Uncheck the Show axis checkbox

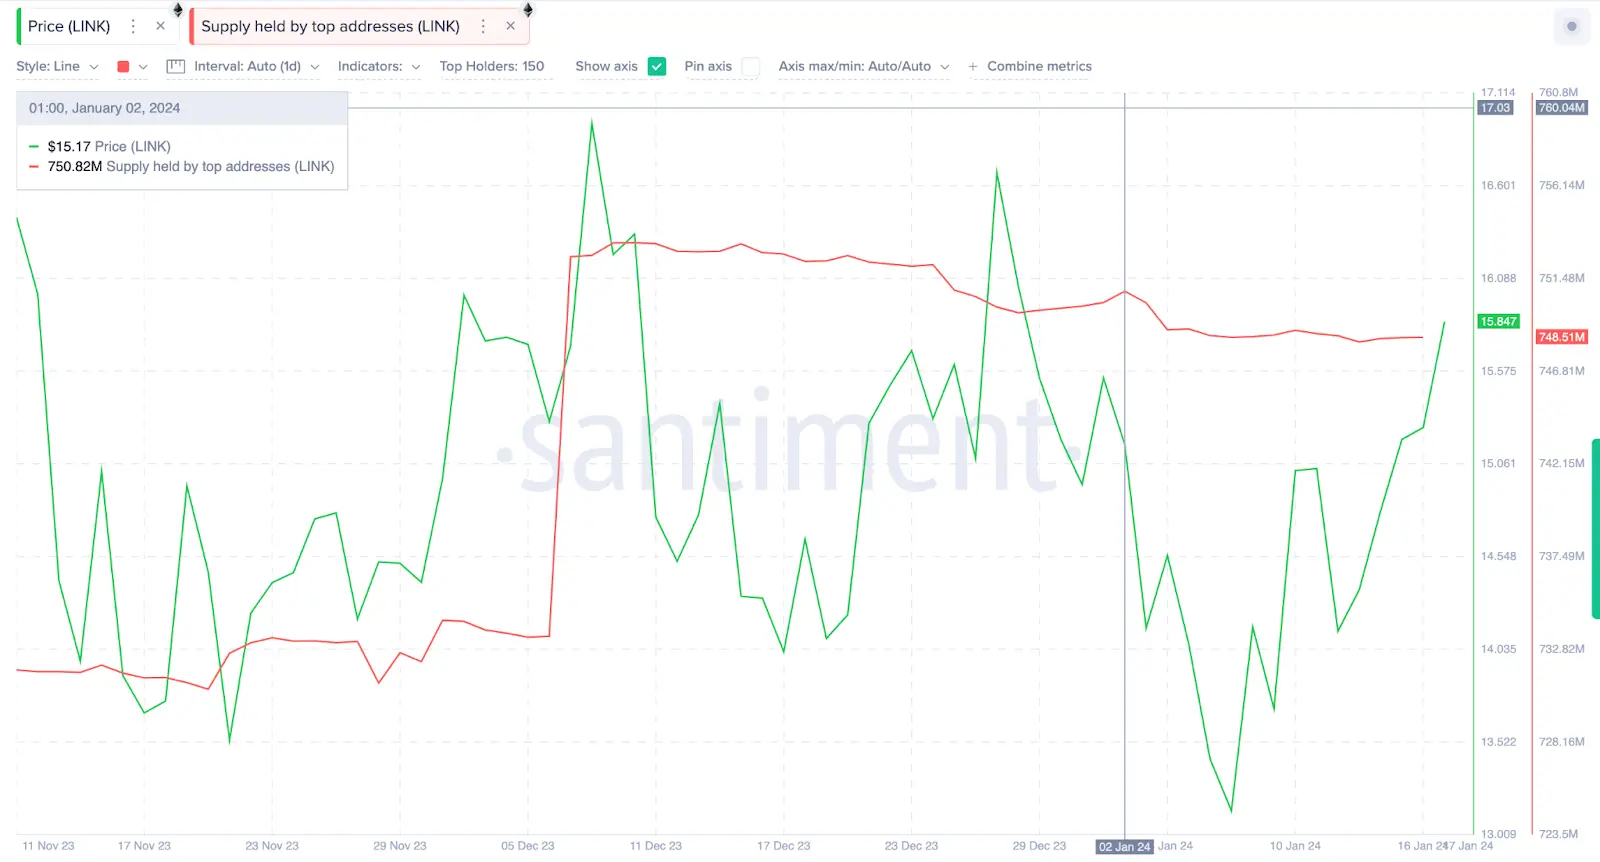coord(657,66)
